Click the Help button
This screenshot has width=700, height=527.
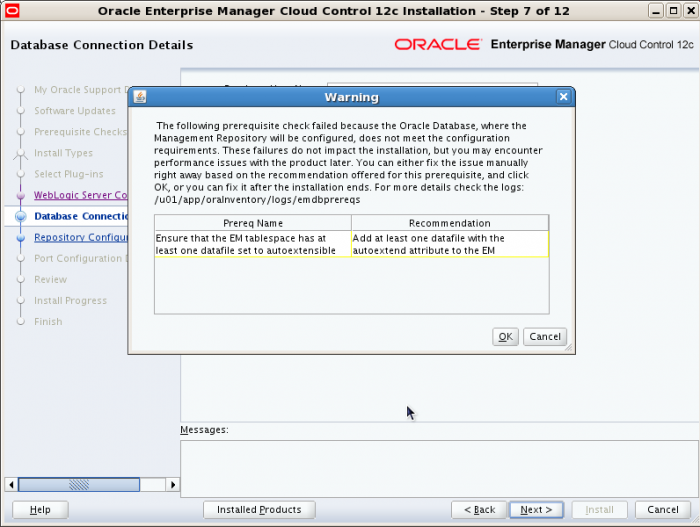(40, 510)
